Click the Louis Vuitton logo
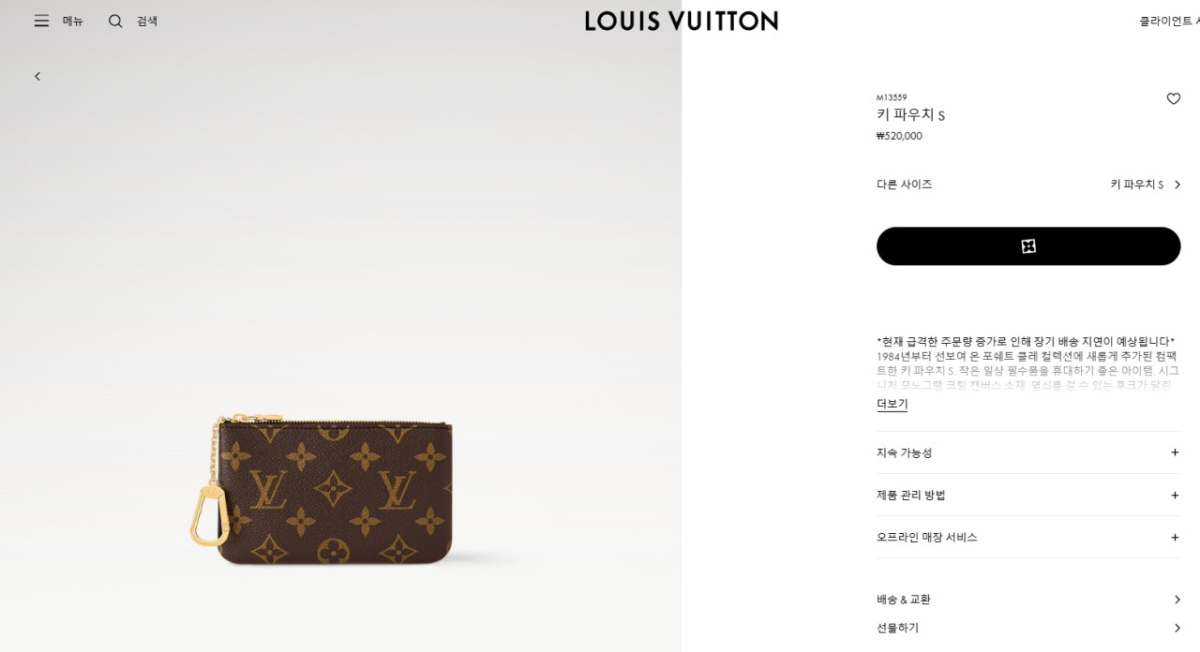Viewport: 1200px width, 652px height. click(681, 21)
